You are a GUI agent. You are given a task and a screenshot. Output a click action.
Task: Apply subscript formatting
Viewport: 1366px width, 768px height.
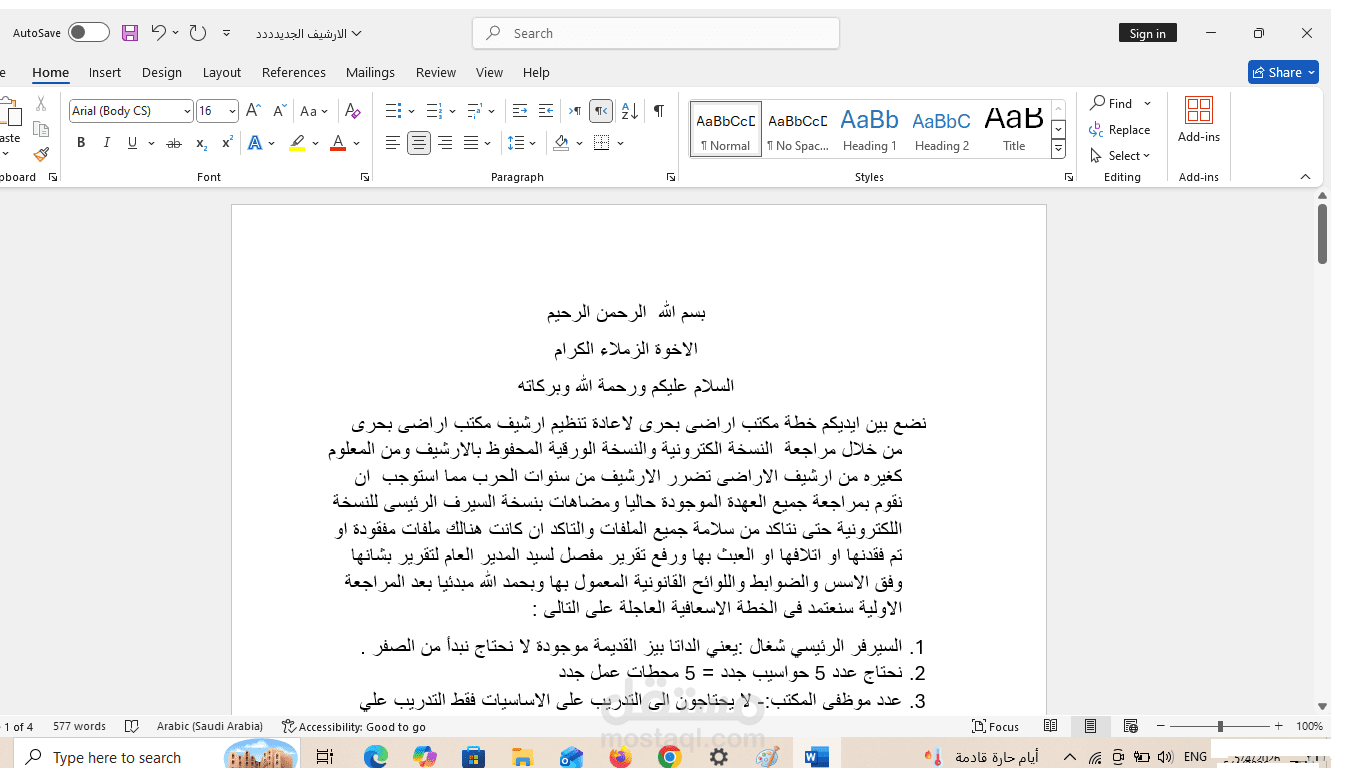[201, 143]
